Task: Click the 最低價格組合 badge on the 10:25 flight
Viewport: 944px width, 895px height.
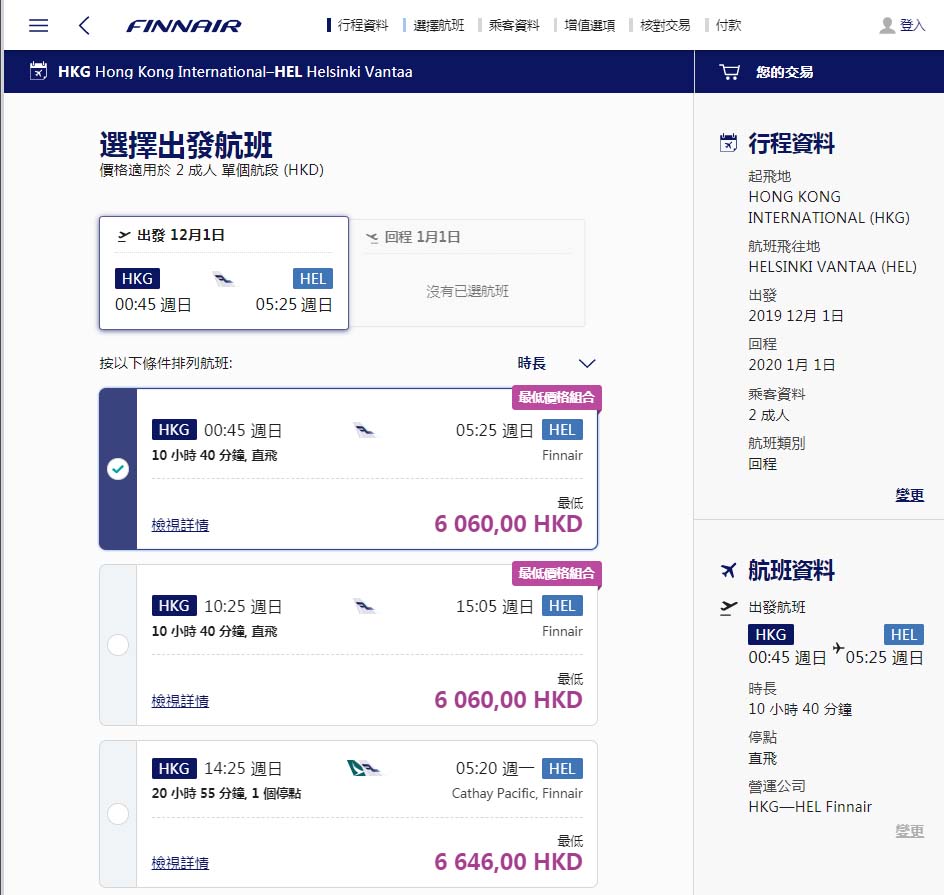Action: pos(556,573)
